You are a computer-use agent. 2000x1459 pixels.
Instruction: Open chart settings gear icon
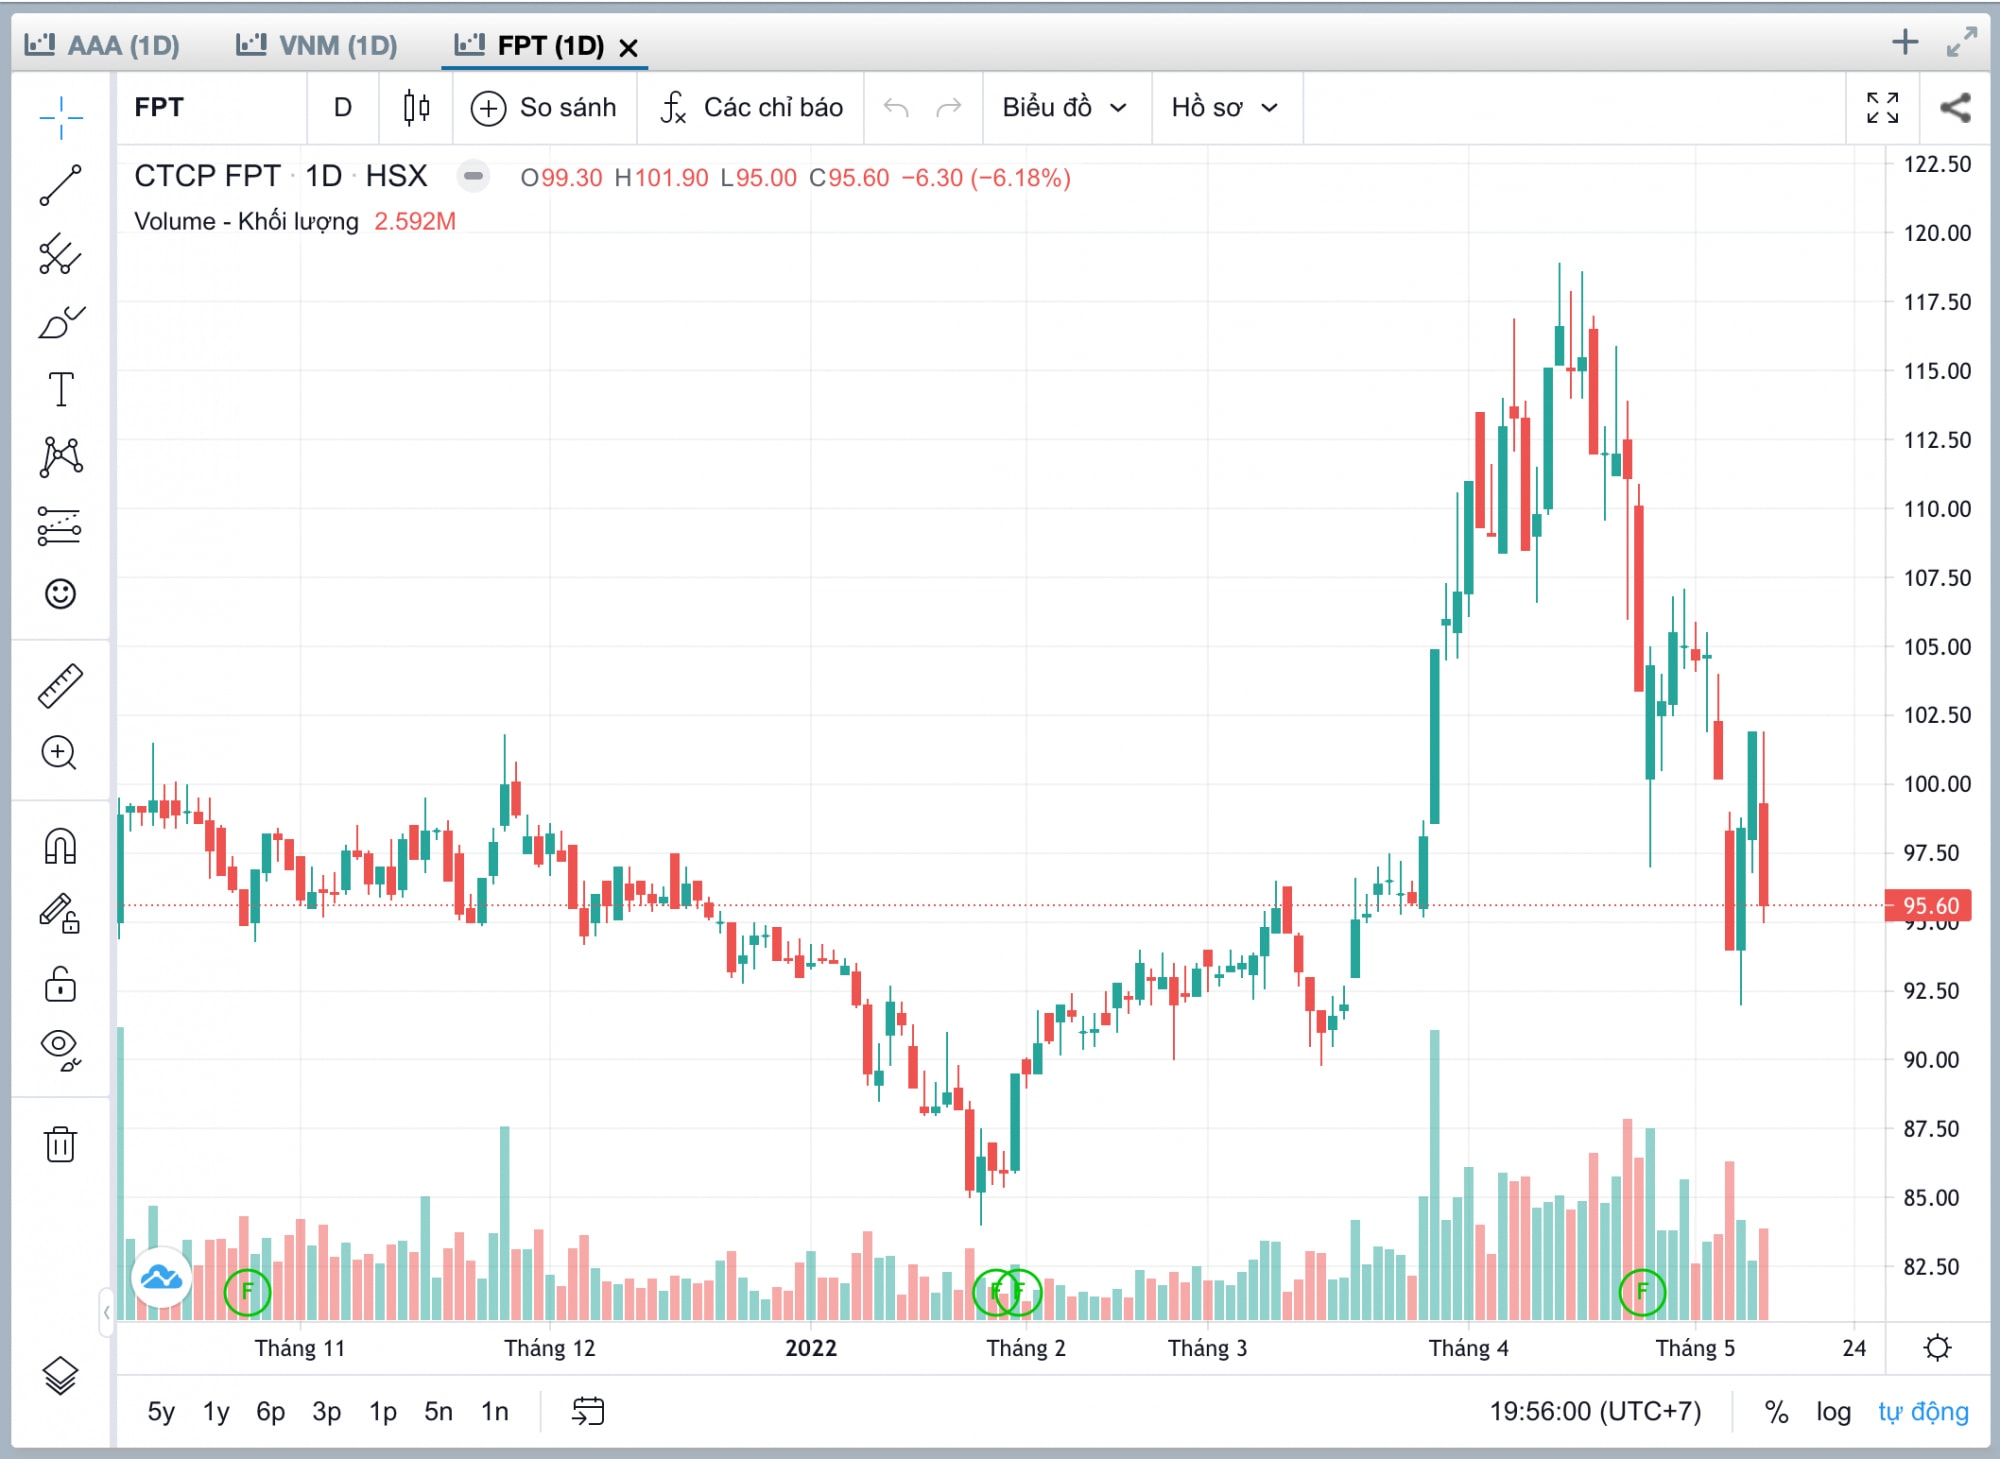click(1937, 1348)
